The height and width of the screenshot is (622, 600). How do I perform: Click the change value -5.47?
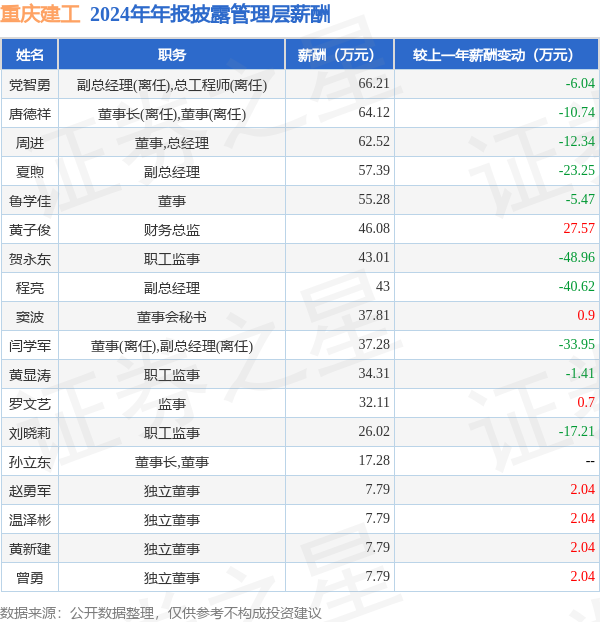click(x=580, y=199)
